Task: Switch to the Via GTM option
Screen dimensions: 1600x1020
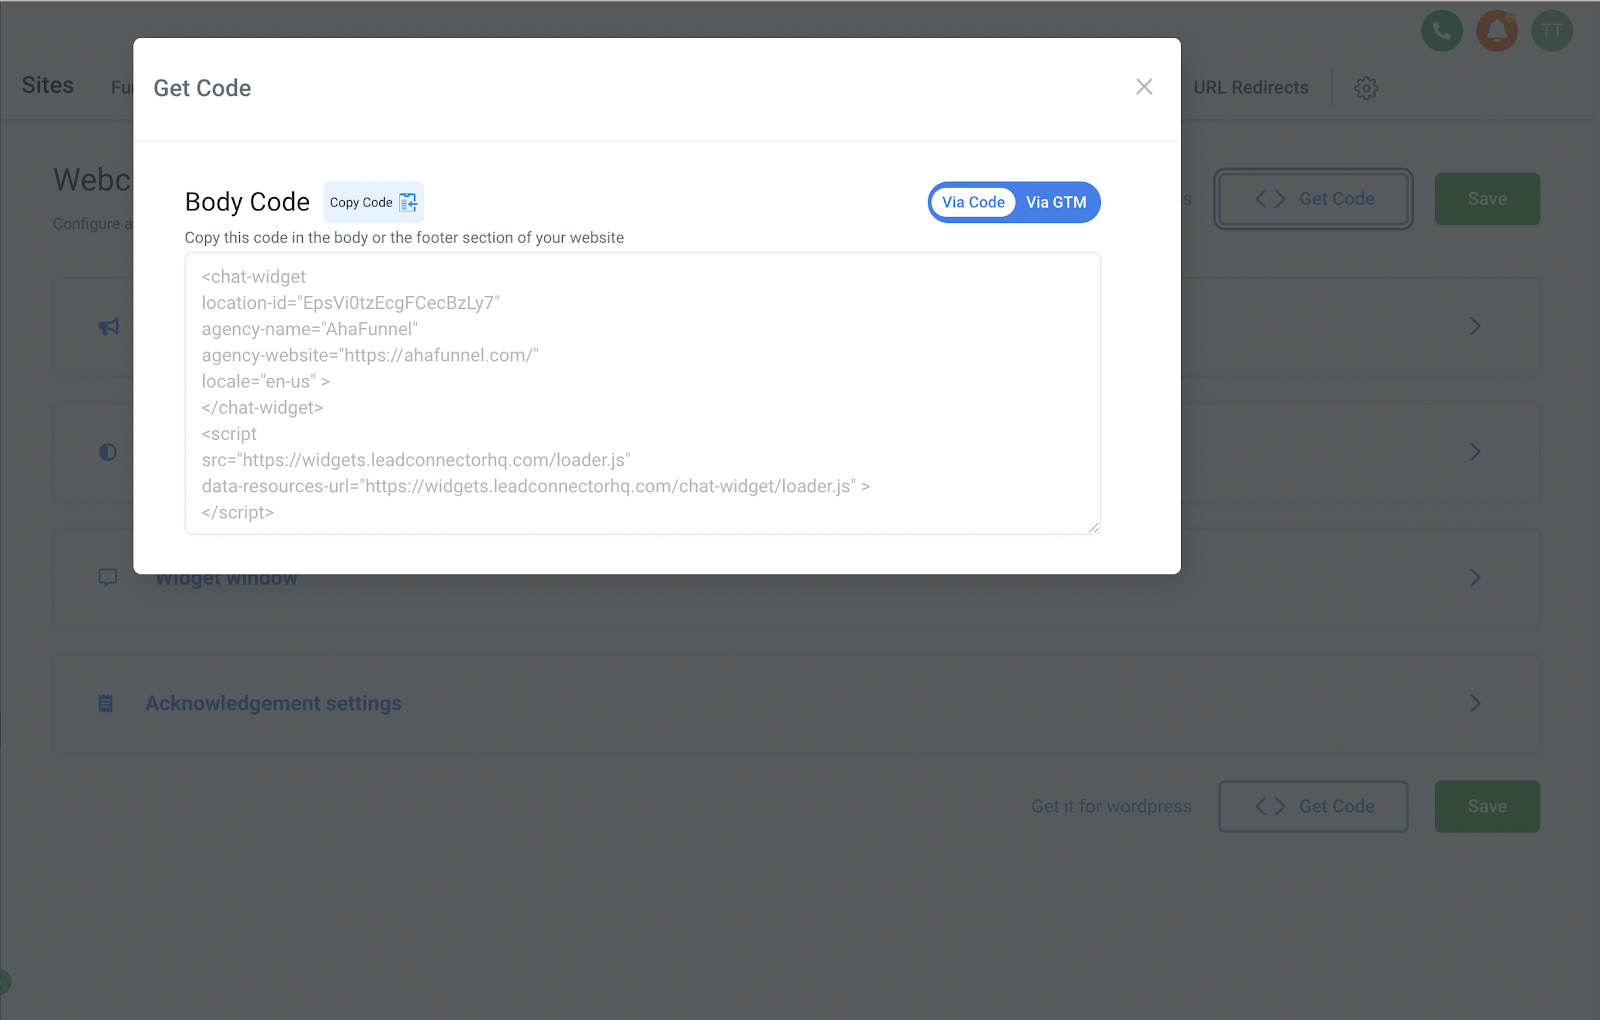Action: pos(1056,202)
